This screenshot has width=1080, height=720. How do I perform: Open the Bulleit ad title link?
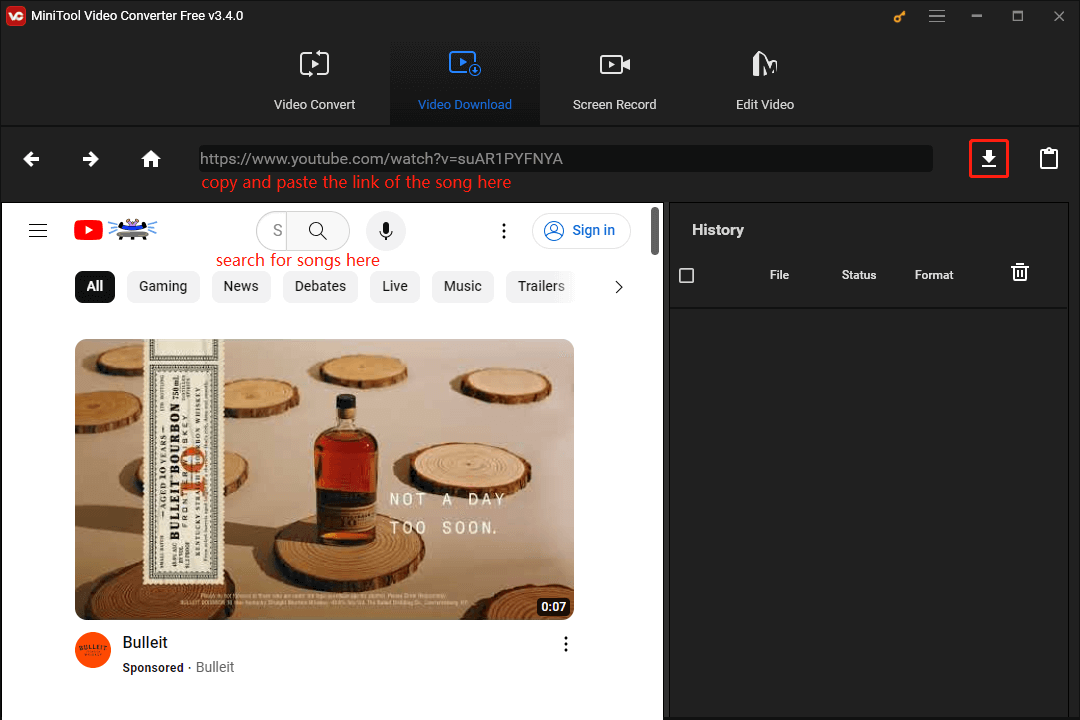pyautogui.click(x=145, y=642)
